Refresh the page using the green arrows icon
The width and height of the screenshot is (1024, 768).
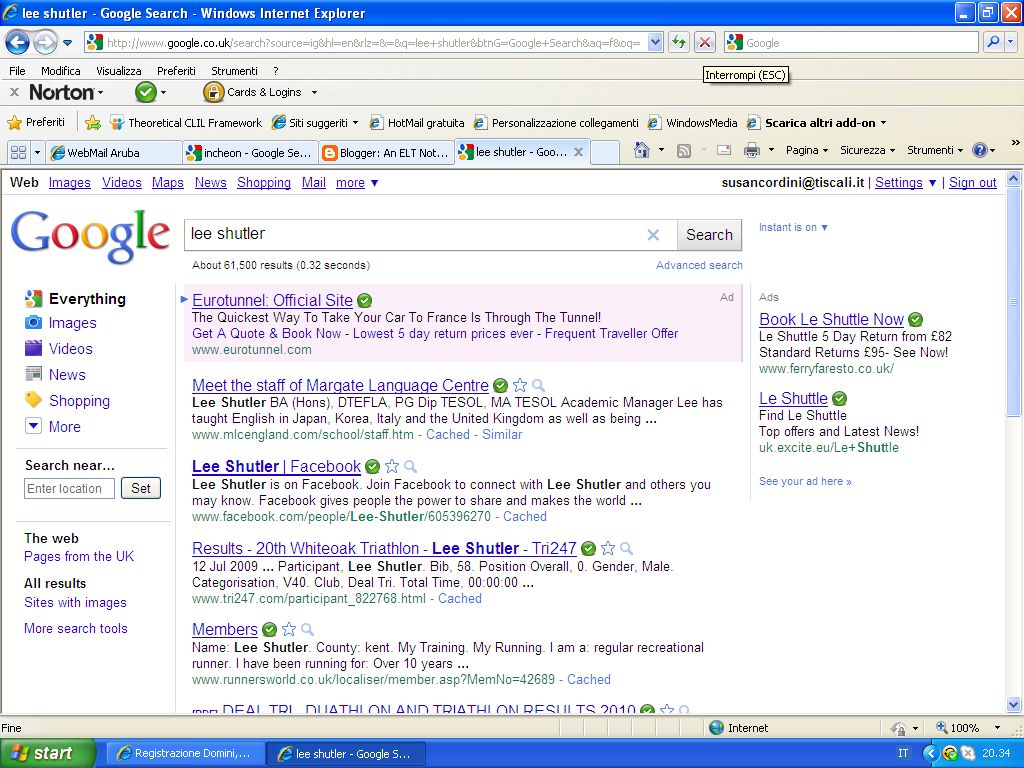[x=679, y=42]
